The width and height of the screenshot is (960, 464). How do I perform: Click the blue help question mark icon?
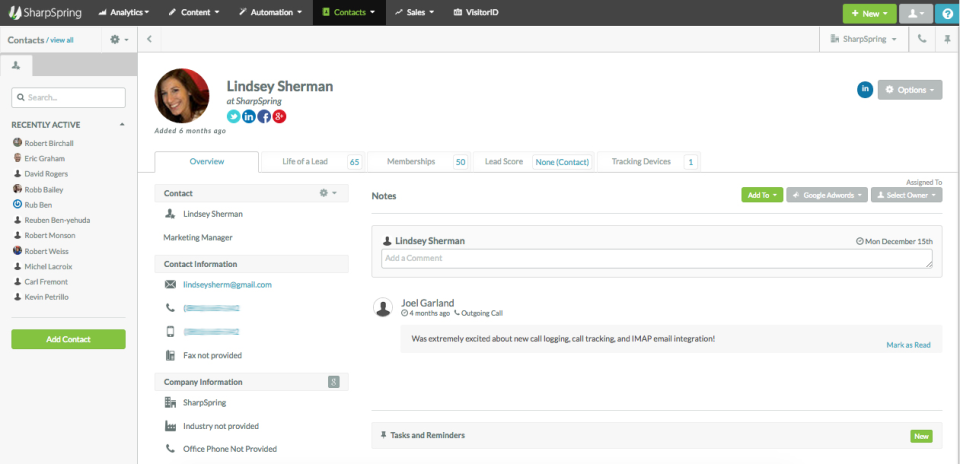(x=947, y=13)
